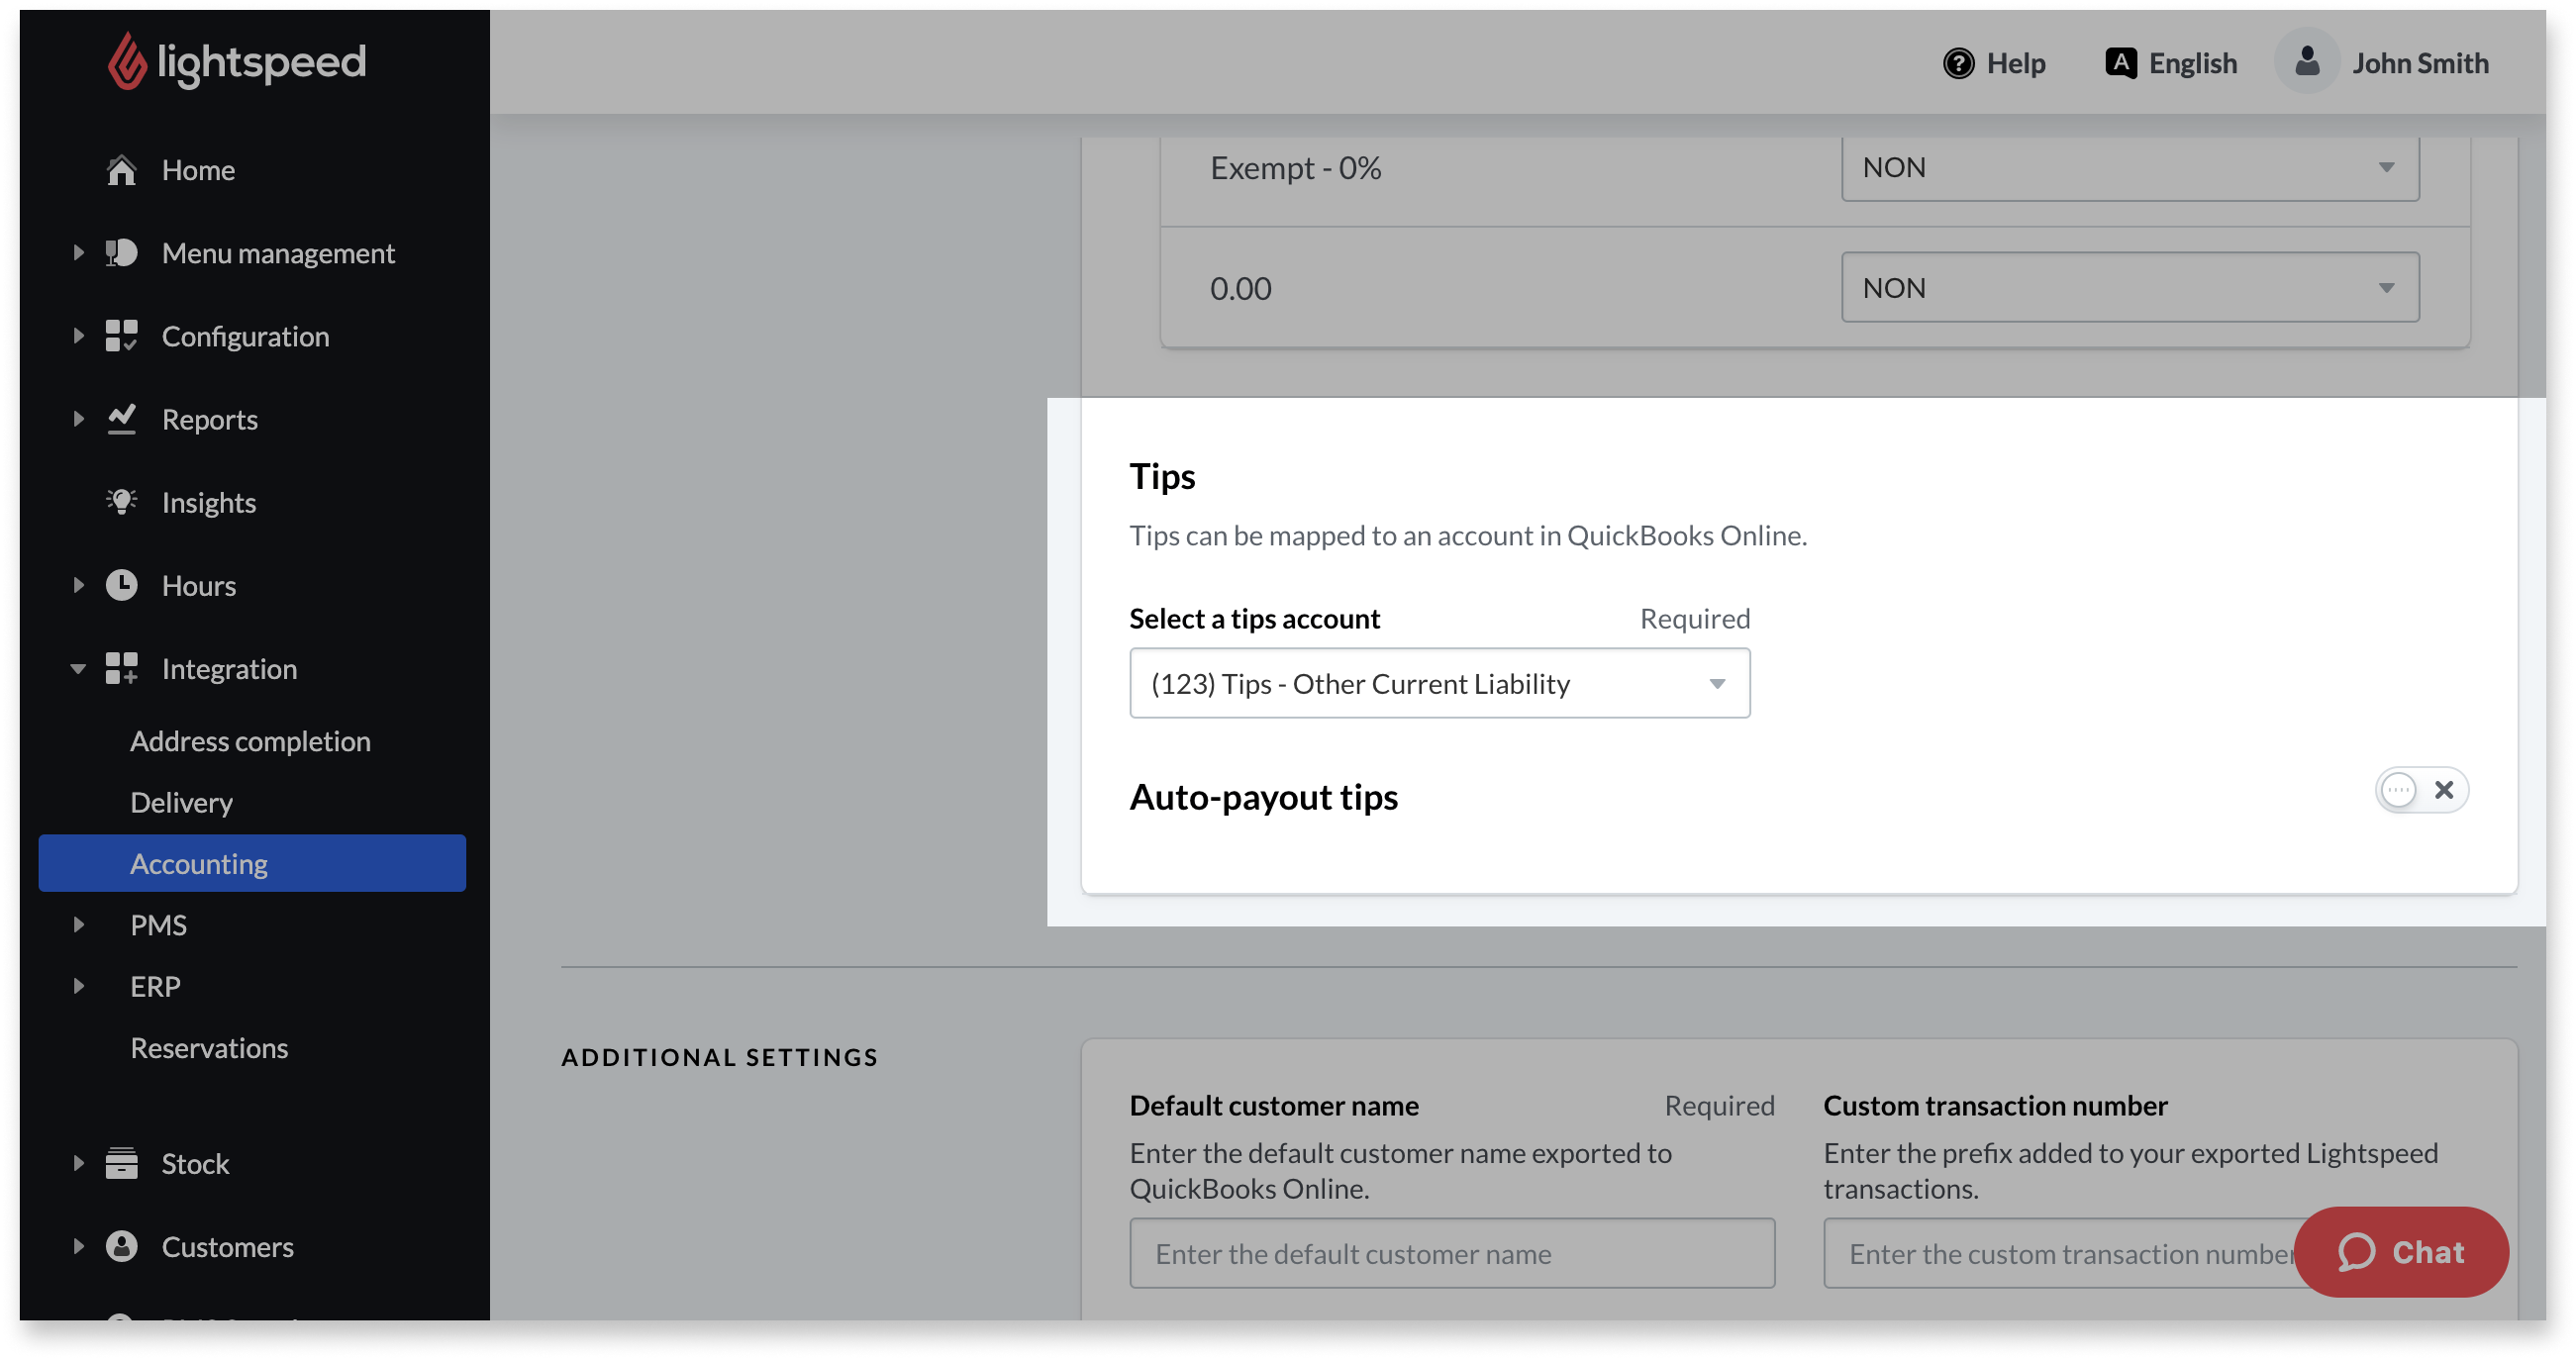
Task: Click the Home house icon
Action: (x=121, y=170)
